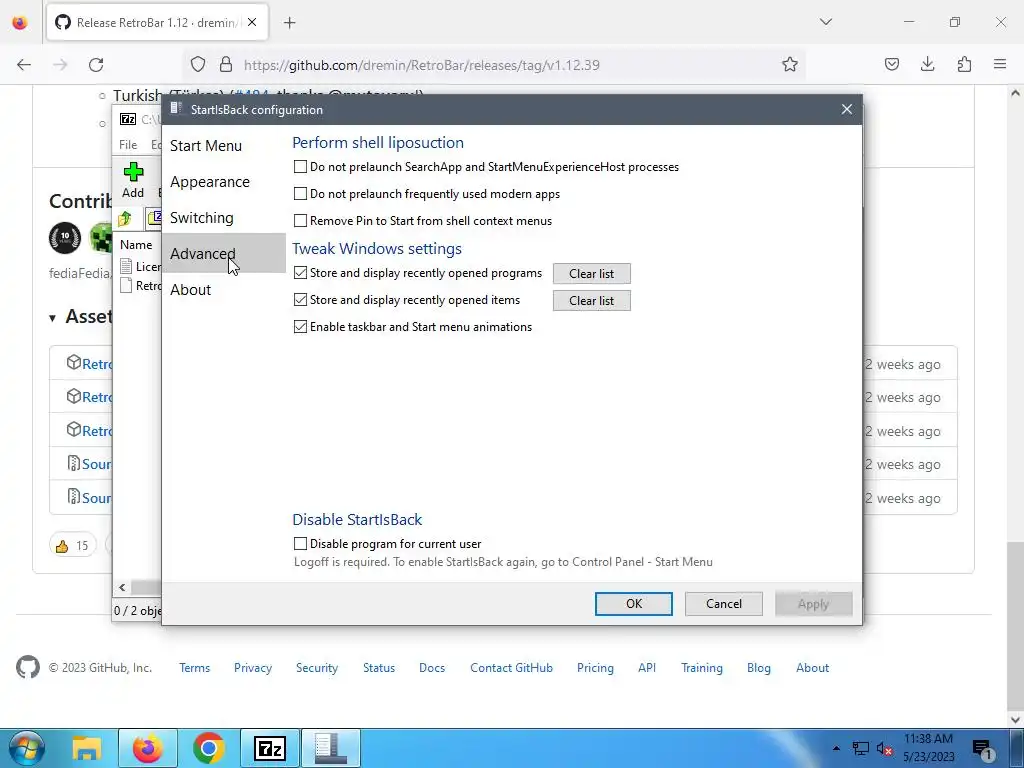Click the Name column header in 7-Zip
This screenshot has height=768, width=1024.
pos(136,244)
